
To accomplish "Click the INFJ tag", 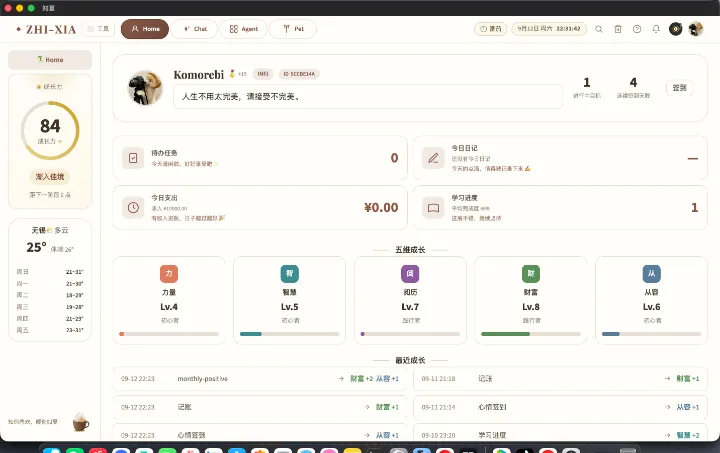I will tap(263, 74).
